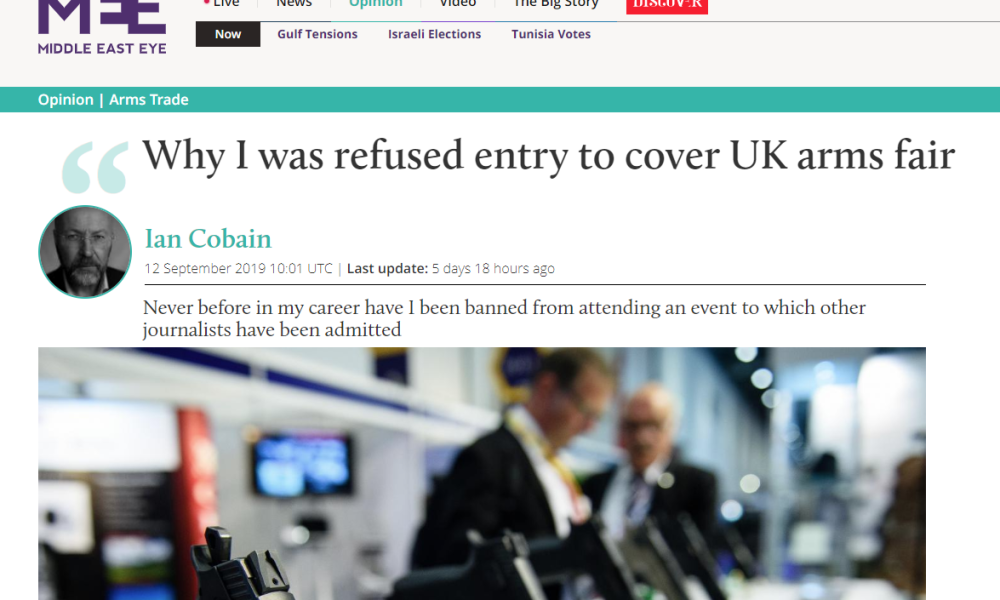
Task: Click the article summary paragraph
Action: point(504,318)
